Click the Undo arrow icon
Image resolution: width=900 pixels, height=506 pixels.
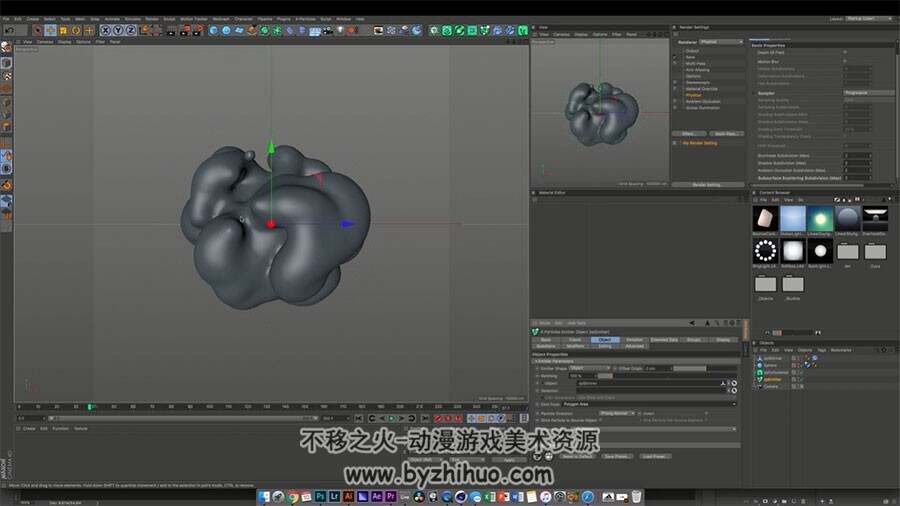[x=9, y=30]
